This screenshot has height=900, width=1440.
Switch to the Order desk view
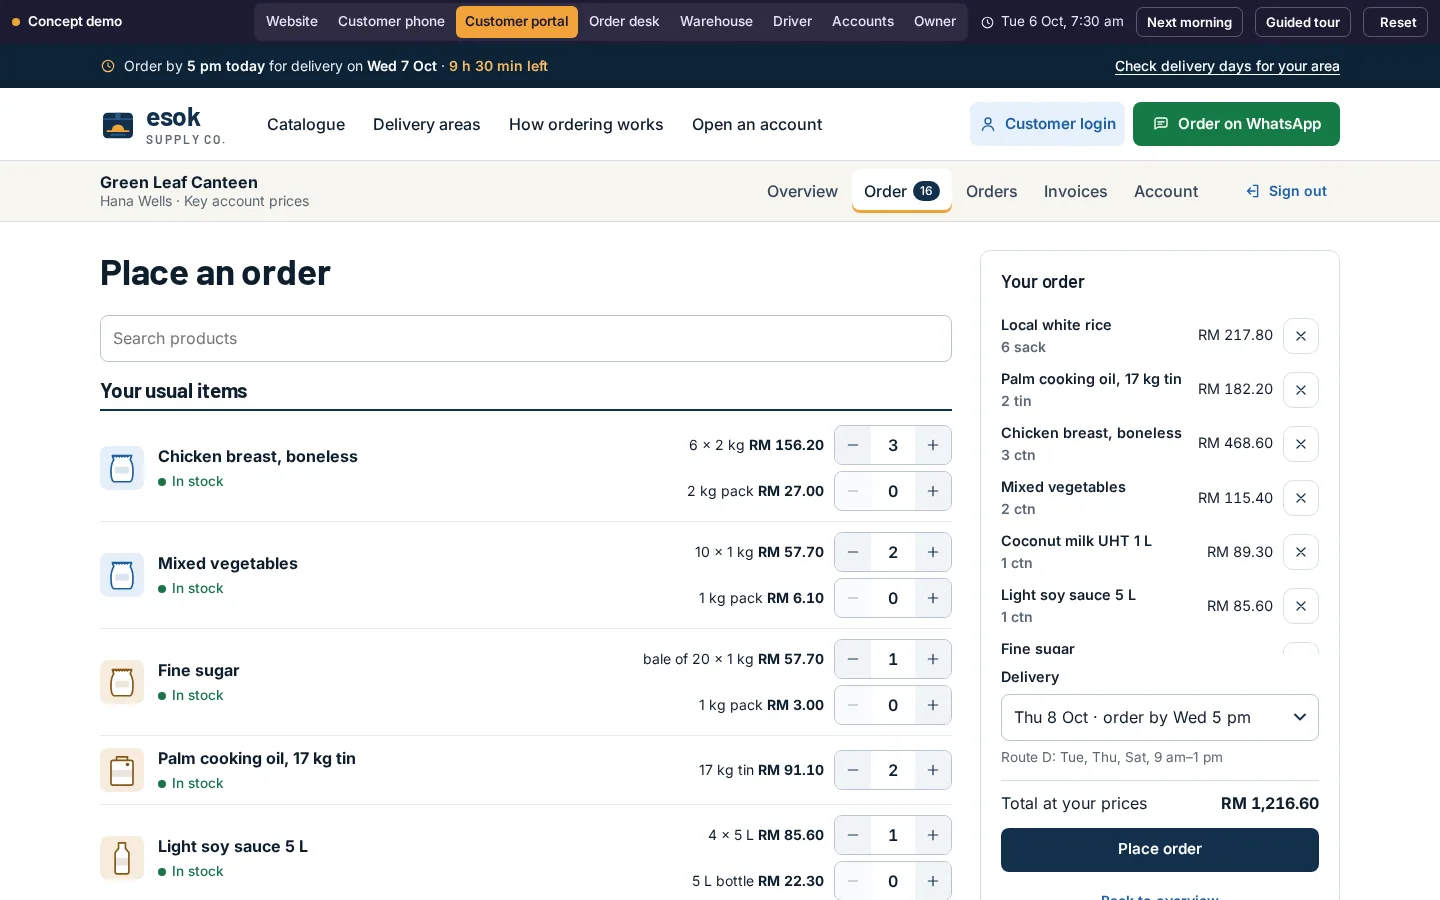(x=624, y=22)
